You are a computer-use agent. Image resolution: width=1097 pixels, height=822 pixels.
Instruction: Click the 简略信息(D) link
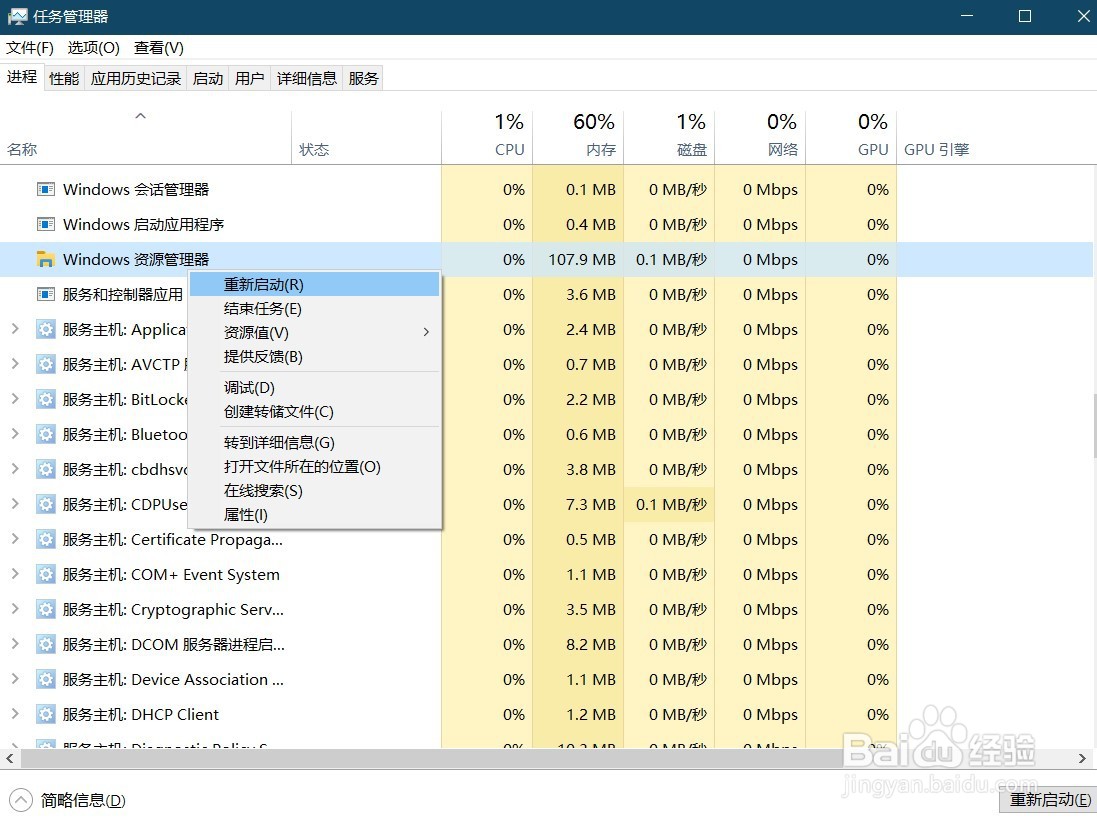pos(83,800)
